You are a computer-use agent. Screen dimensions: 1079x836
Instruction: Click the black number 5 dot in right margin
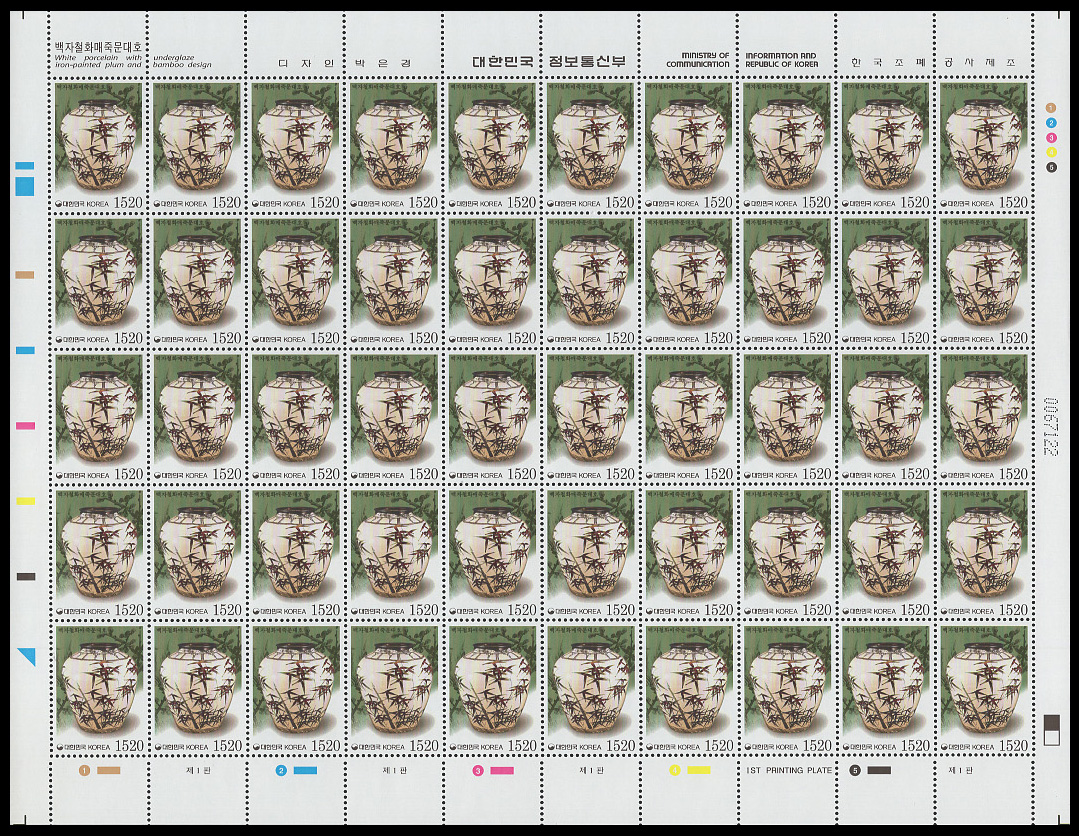(1051, 167)
